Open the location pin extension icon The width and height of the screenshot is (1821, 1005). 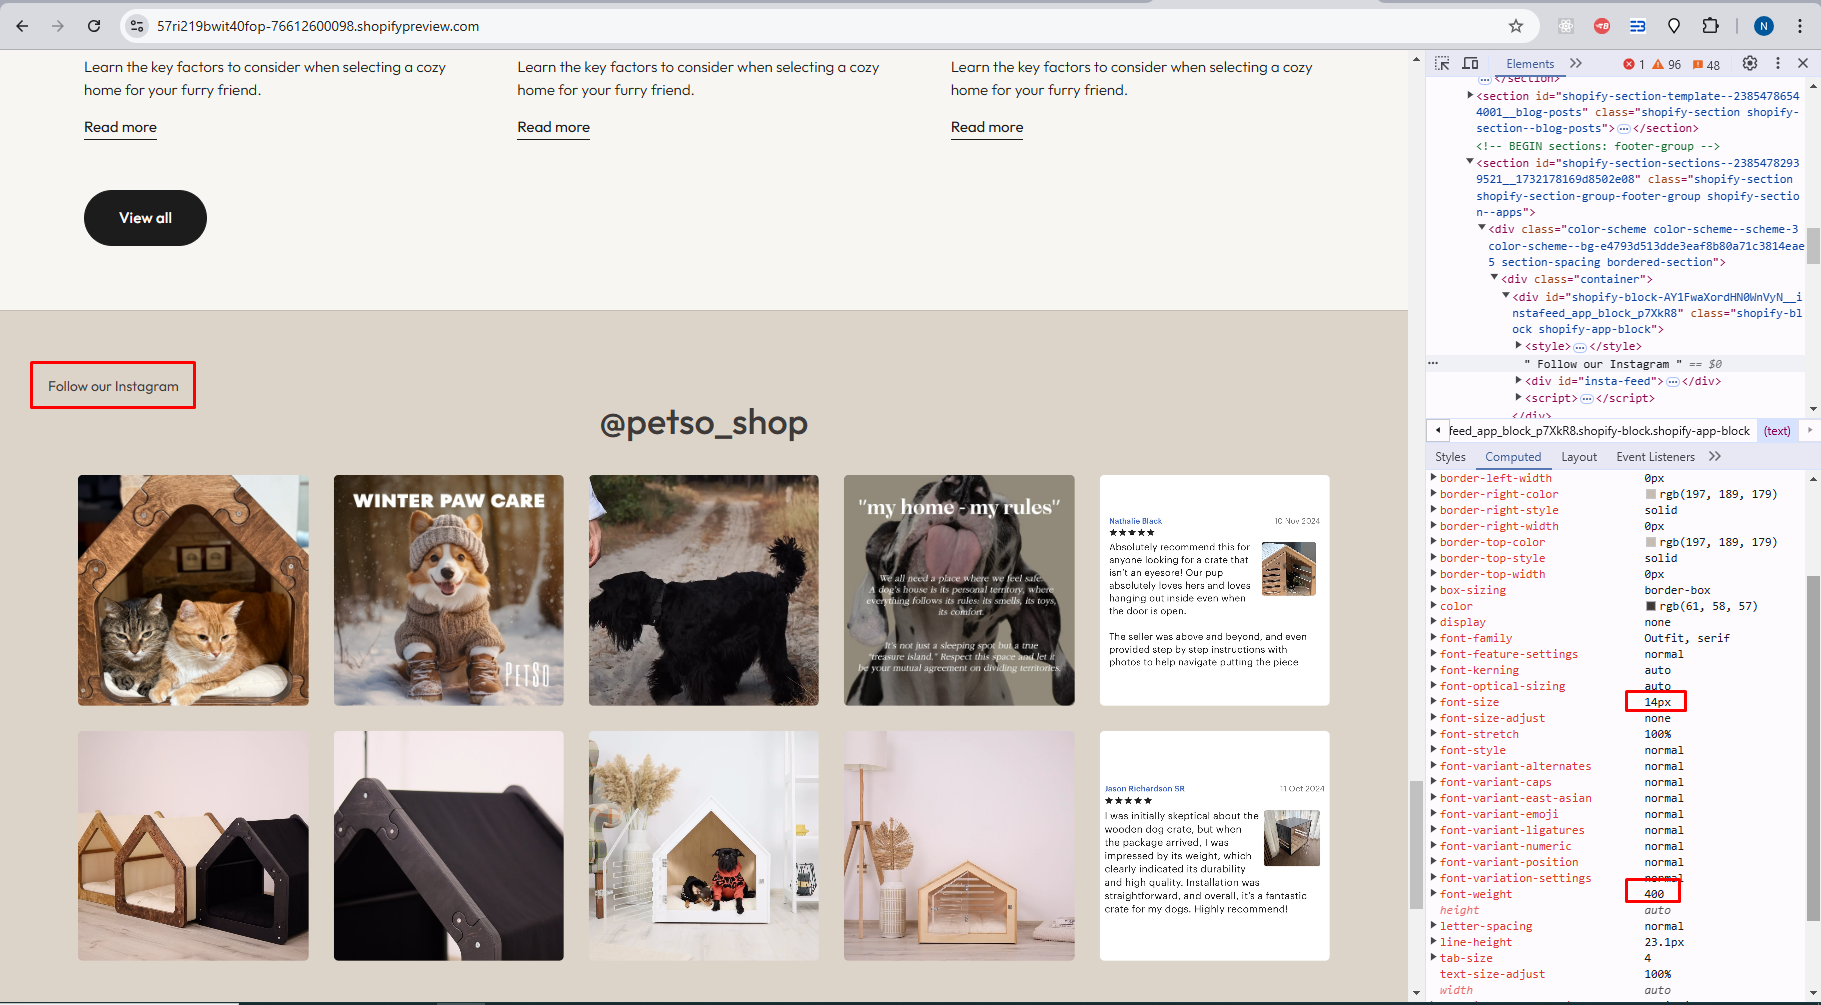coord(1674,26)
